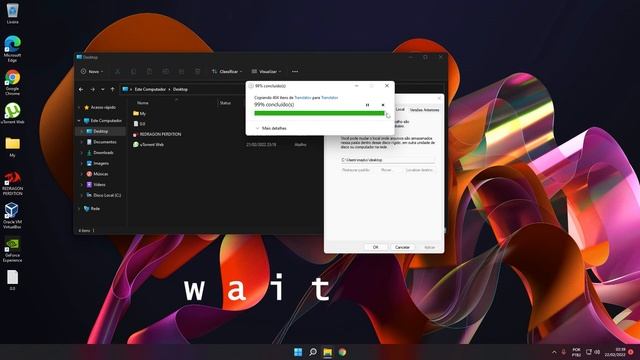Expand Mais detalhes in the copy dialog
640x360 pixels.
tap(271, 128)
